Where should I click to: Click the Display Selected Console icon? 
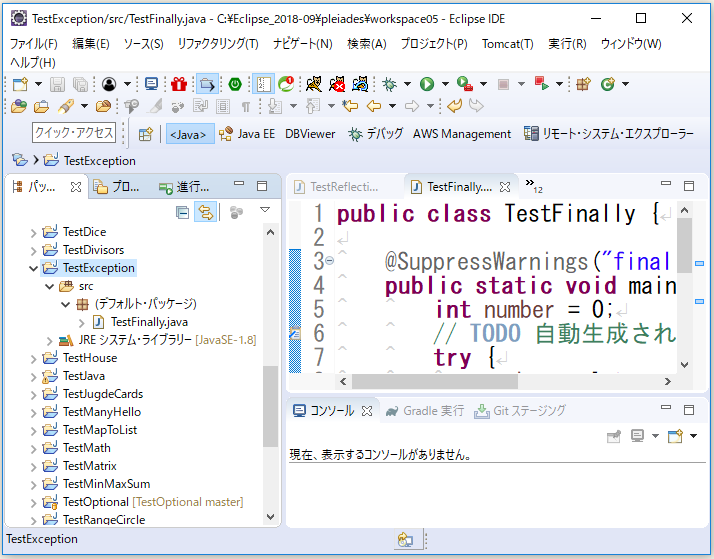point(637,436)
